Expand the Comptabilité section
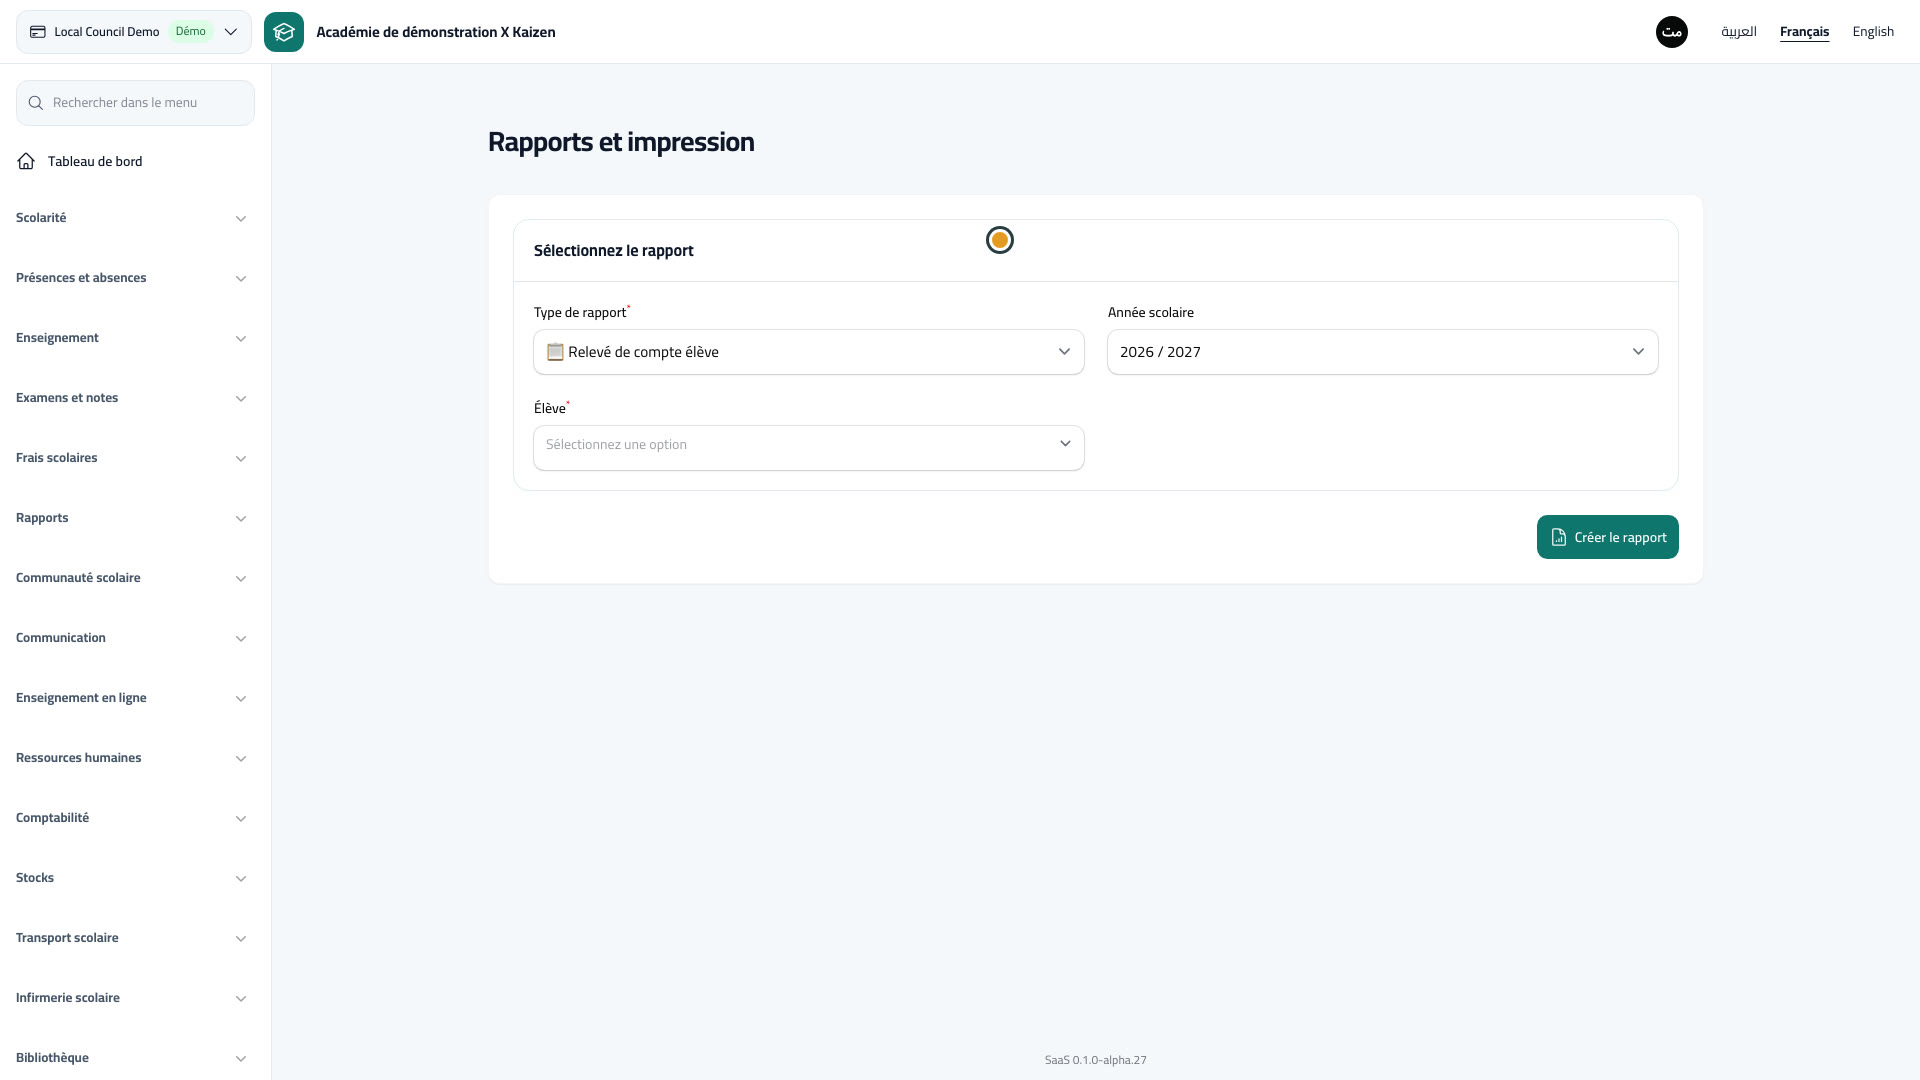Viewport: 1920px width, 1080px height. [131, 818]
